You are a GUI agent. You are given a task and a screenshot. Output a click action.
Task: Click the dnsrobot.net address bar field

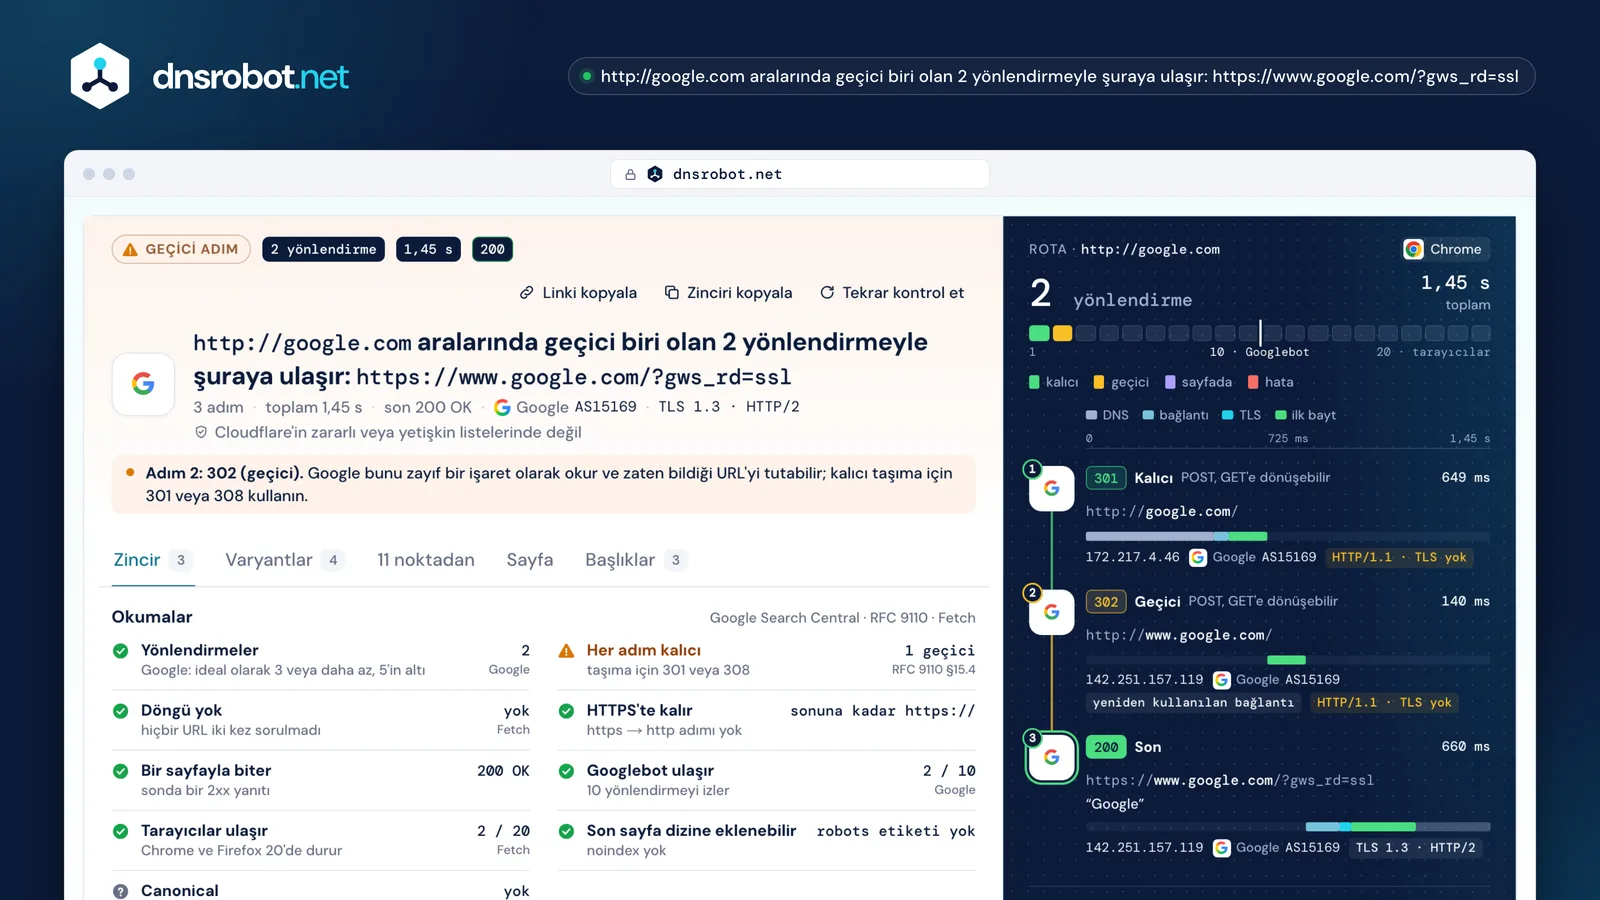[800, 174]
